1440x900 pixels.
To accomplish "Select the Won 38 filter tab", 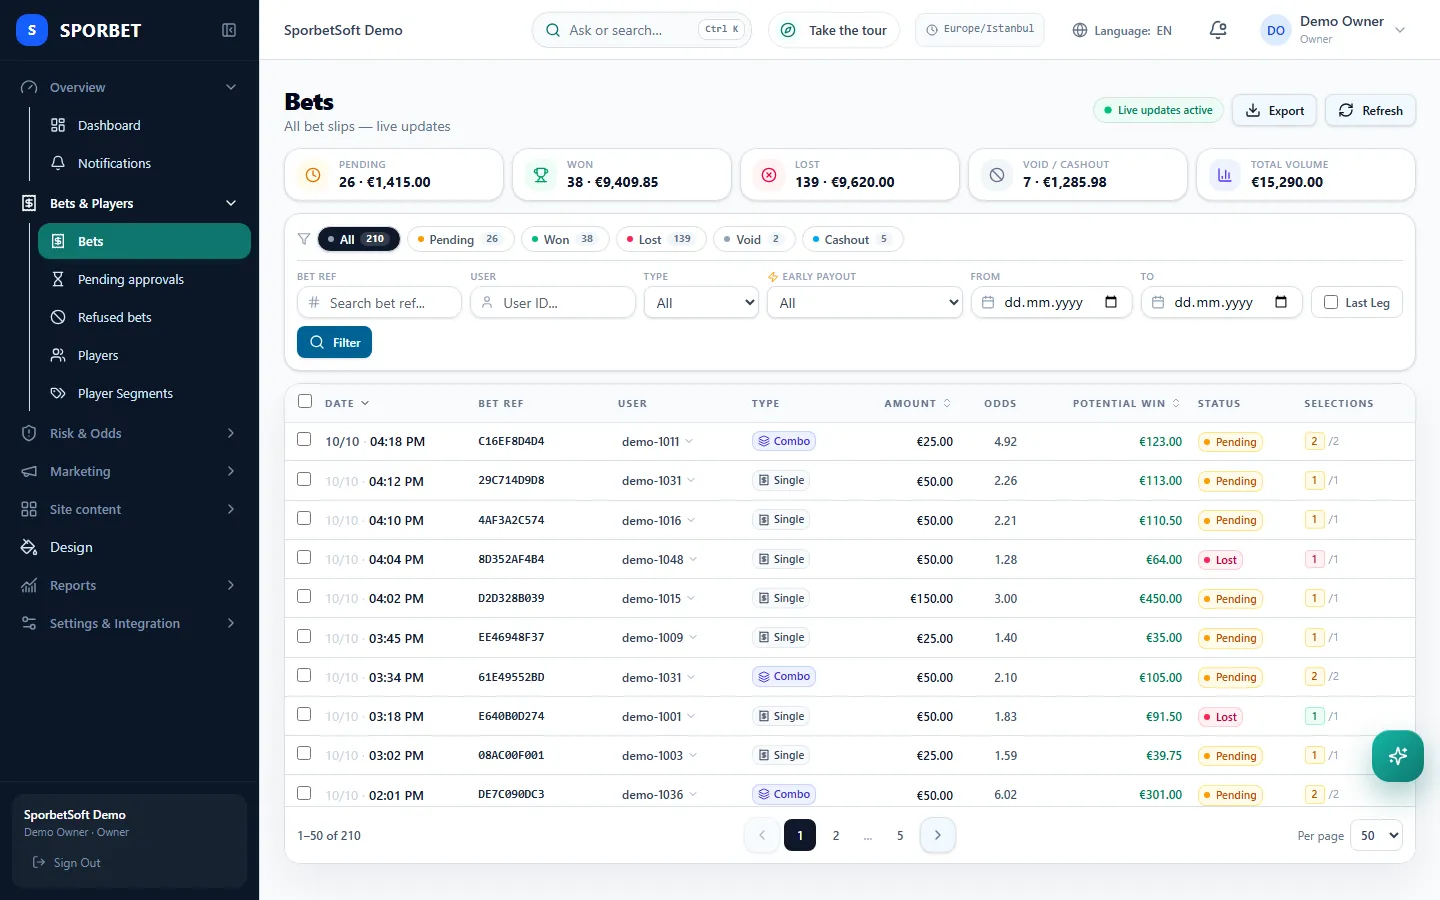I will click(565, 239).
